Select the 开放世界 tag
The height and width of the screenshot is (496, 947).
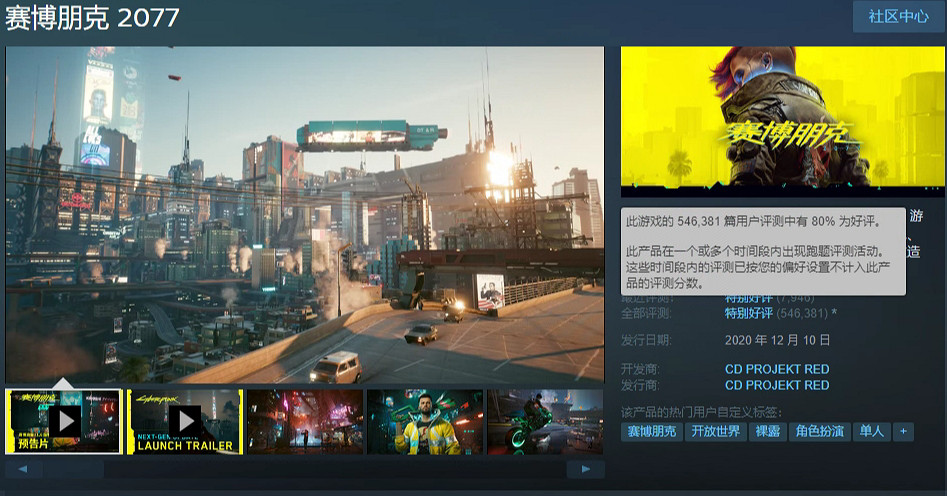716,431
